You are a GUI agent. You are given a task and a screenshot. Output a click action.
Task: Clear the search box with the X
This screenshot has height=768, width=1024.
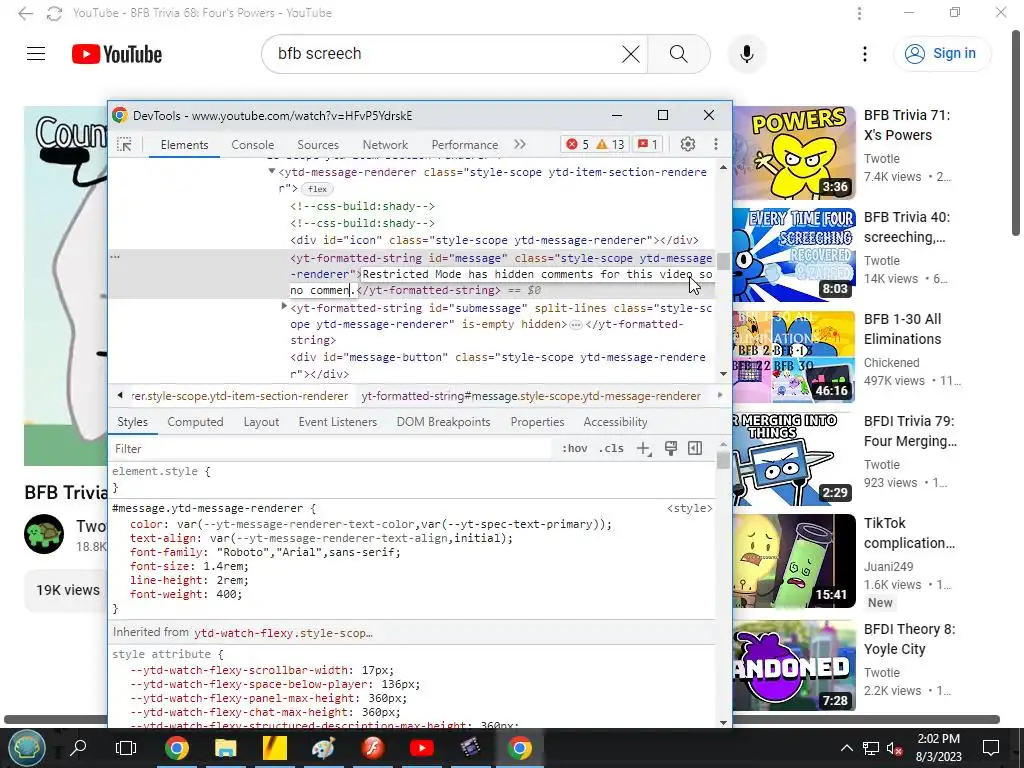click(x=630, y=54)
